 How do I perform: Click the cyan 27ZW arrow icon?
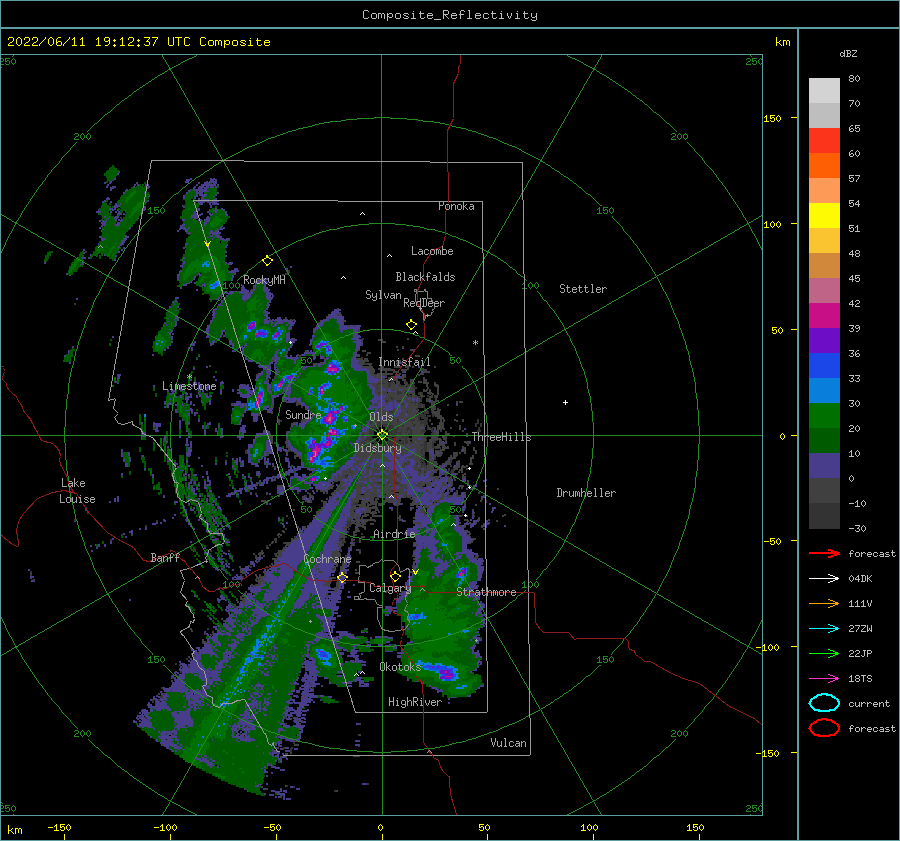click(x=824, y=629)
